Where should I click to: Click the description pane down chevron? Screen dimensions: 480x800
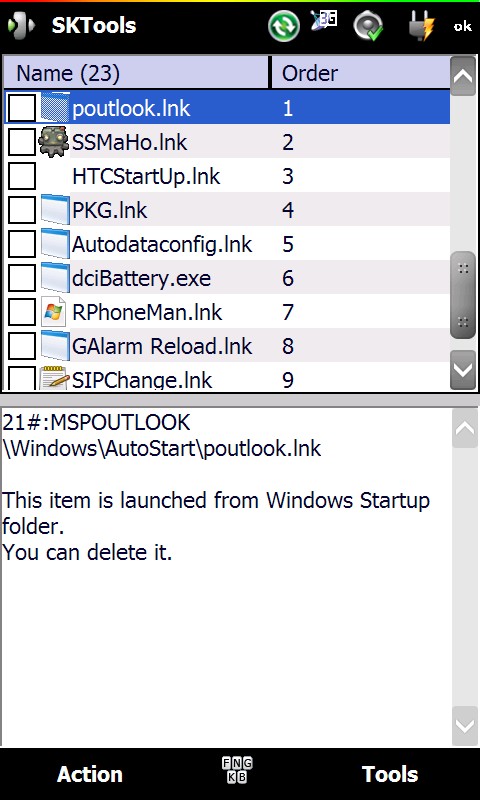pos(465,726)
